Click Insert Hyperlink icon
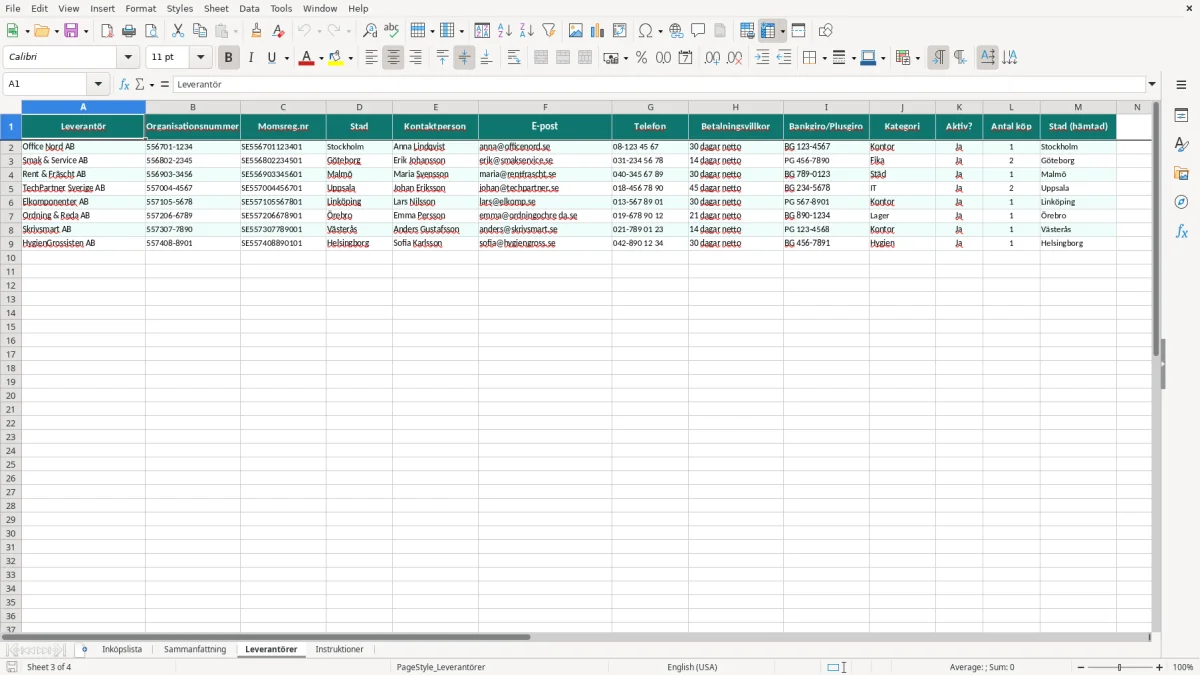The width and height of the screenshot is (1200, 675). click(x=676, y=31)
